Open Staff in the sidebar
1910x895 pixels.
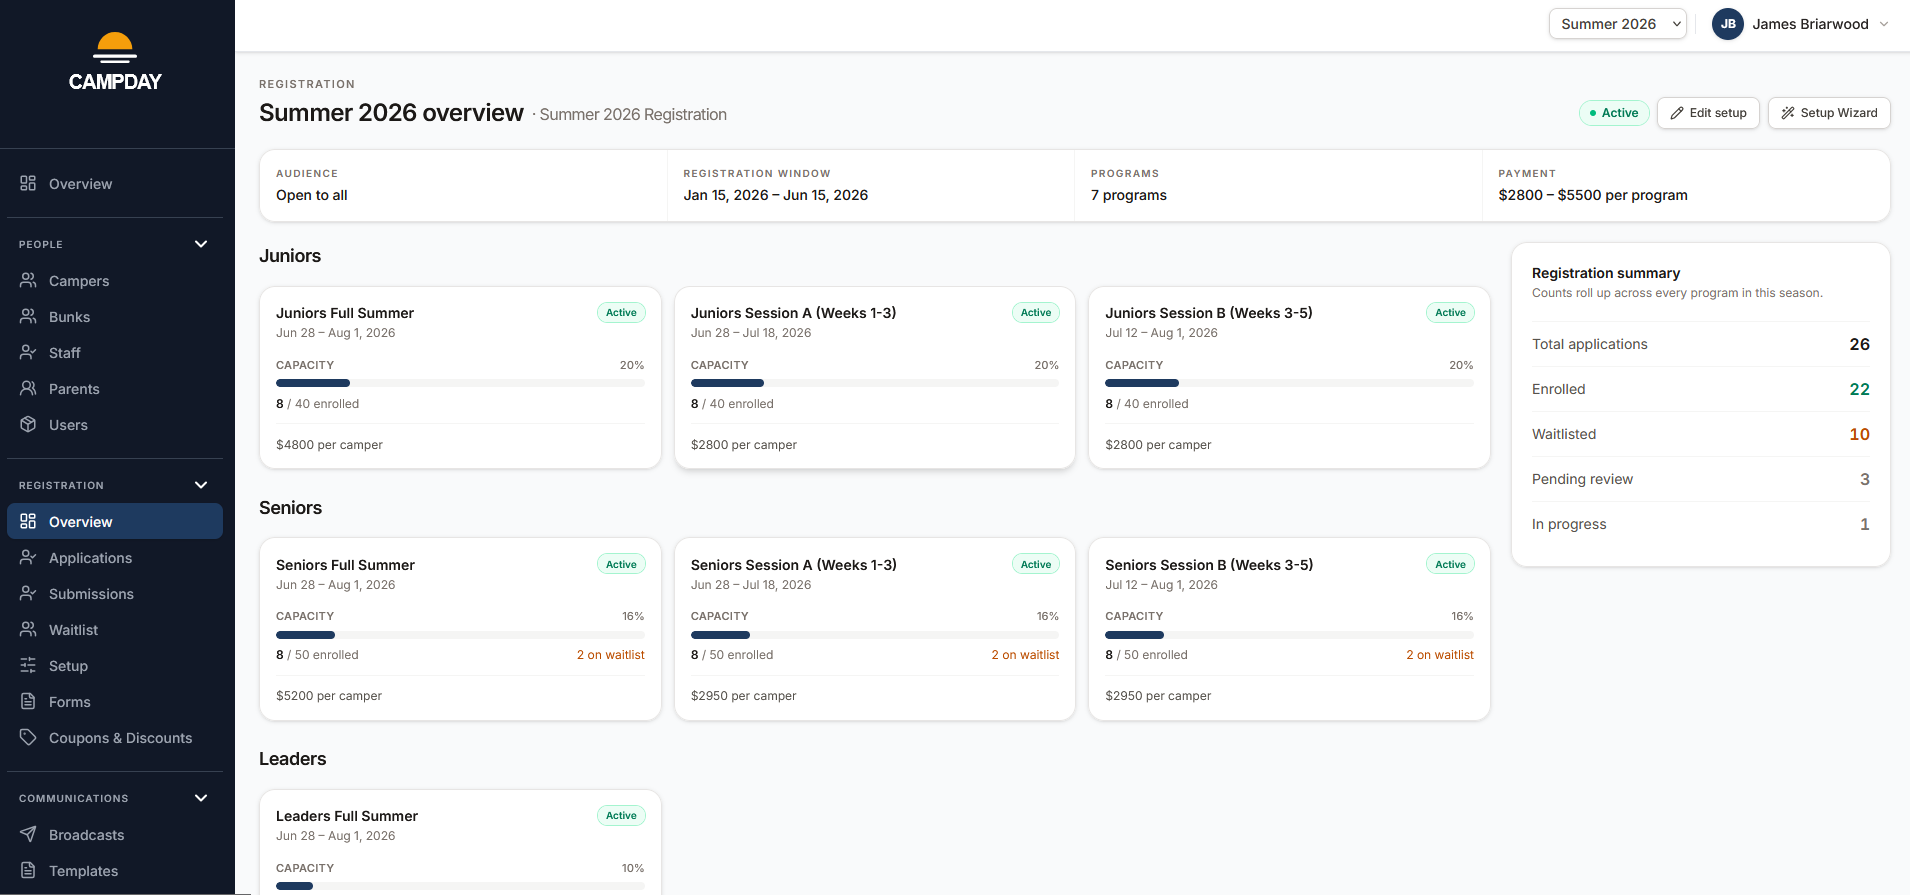(115, 353)
